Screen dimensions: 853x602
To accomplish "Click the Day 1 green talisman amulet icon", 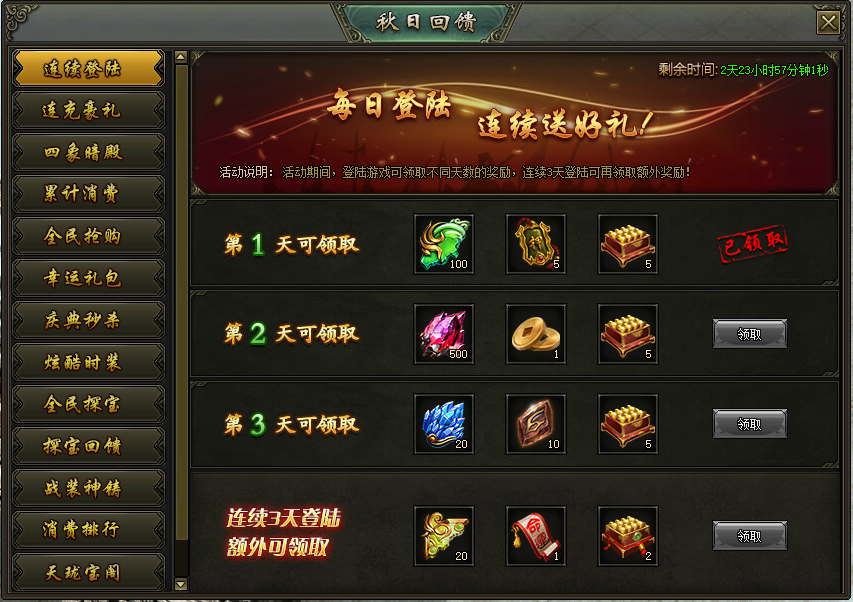I will 536,244.
